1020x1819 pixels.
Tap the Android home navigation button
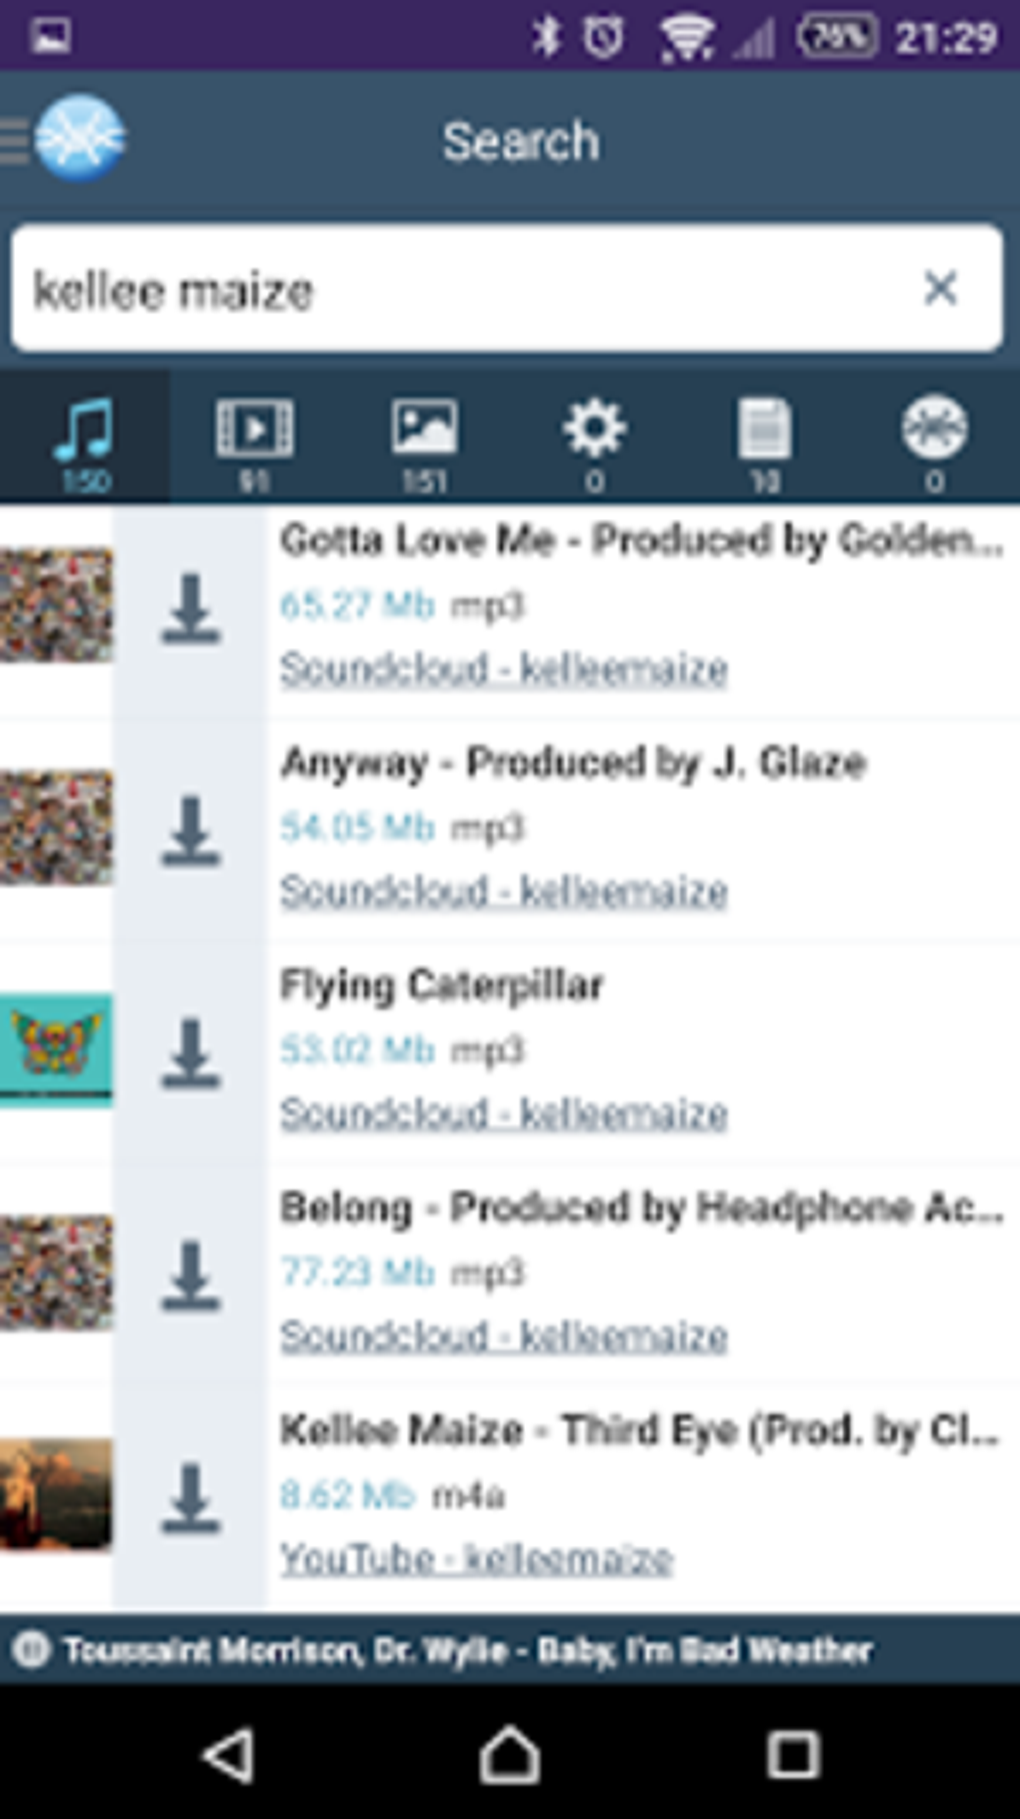(510, 1754)
